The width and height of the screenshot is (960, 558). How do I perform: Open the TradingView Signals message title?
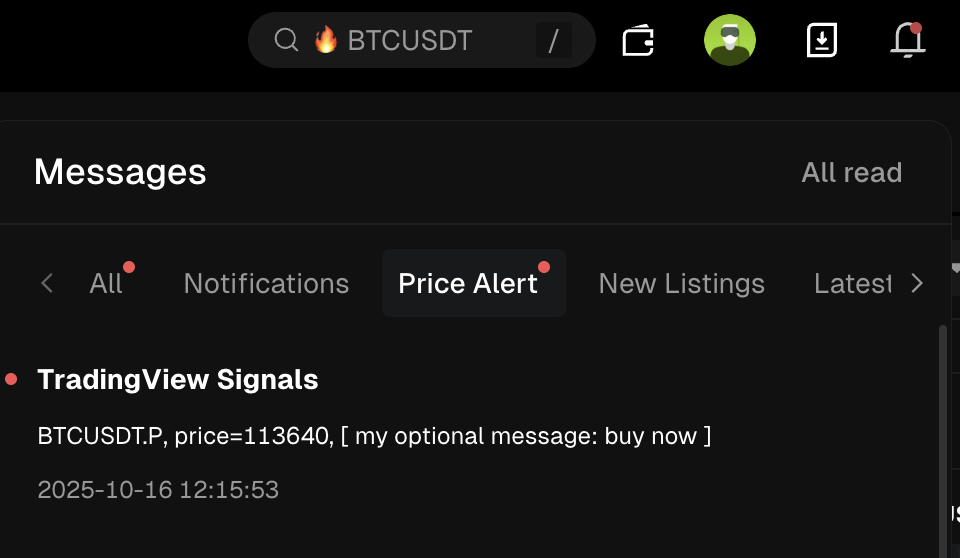coord(178,380)
